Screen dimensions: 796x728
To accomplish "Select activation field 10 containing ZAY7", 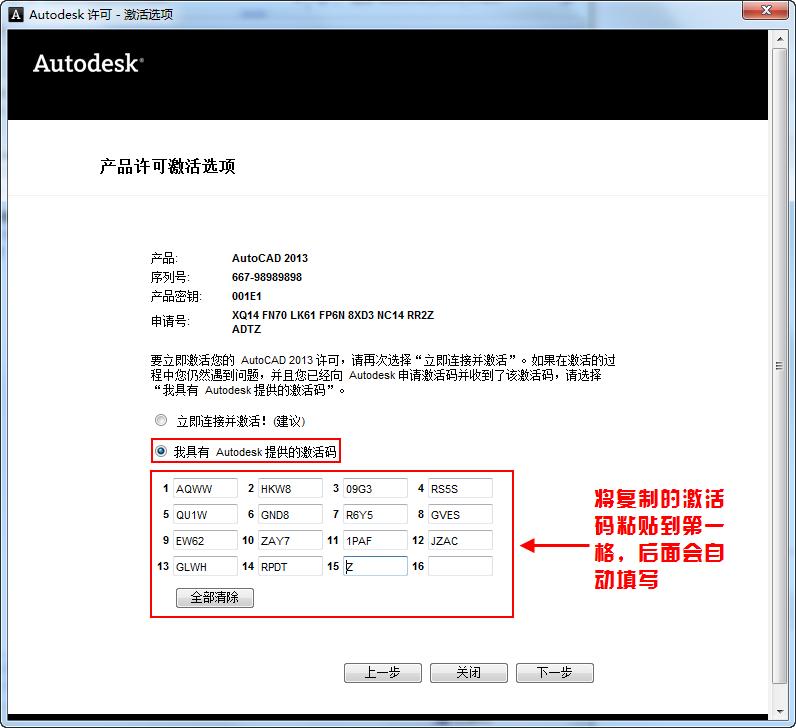I will [x=290, y=540].
